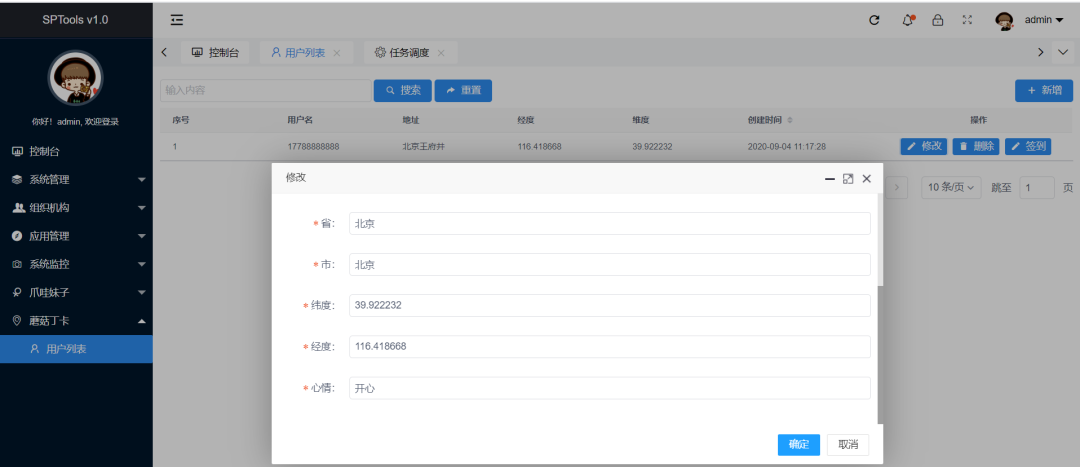The image size is (1080, 467).
Task: Switch to the 控制台 tab
Action: (x=215, y=52)
